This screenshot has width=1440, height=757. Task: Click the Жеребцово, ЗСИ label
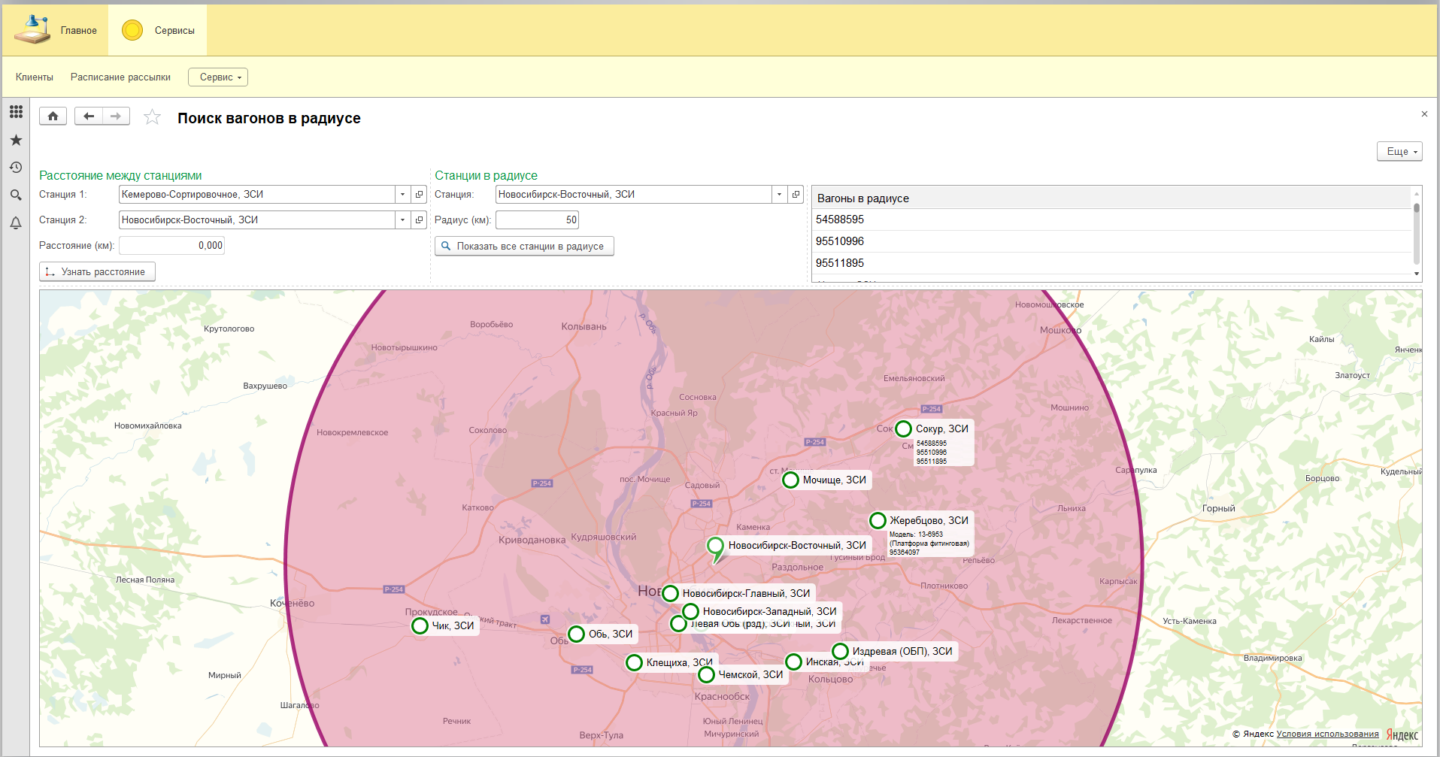coord(929,520)
